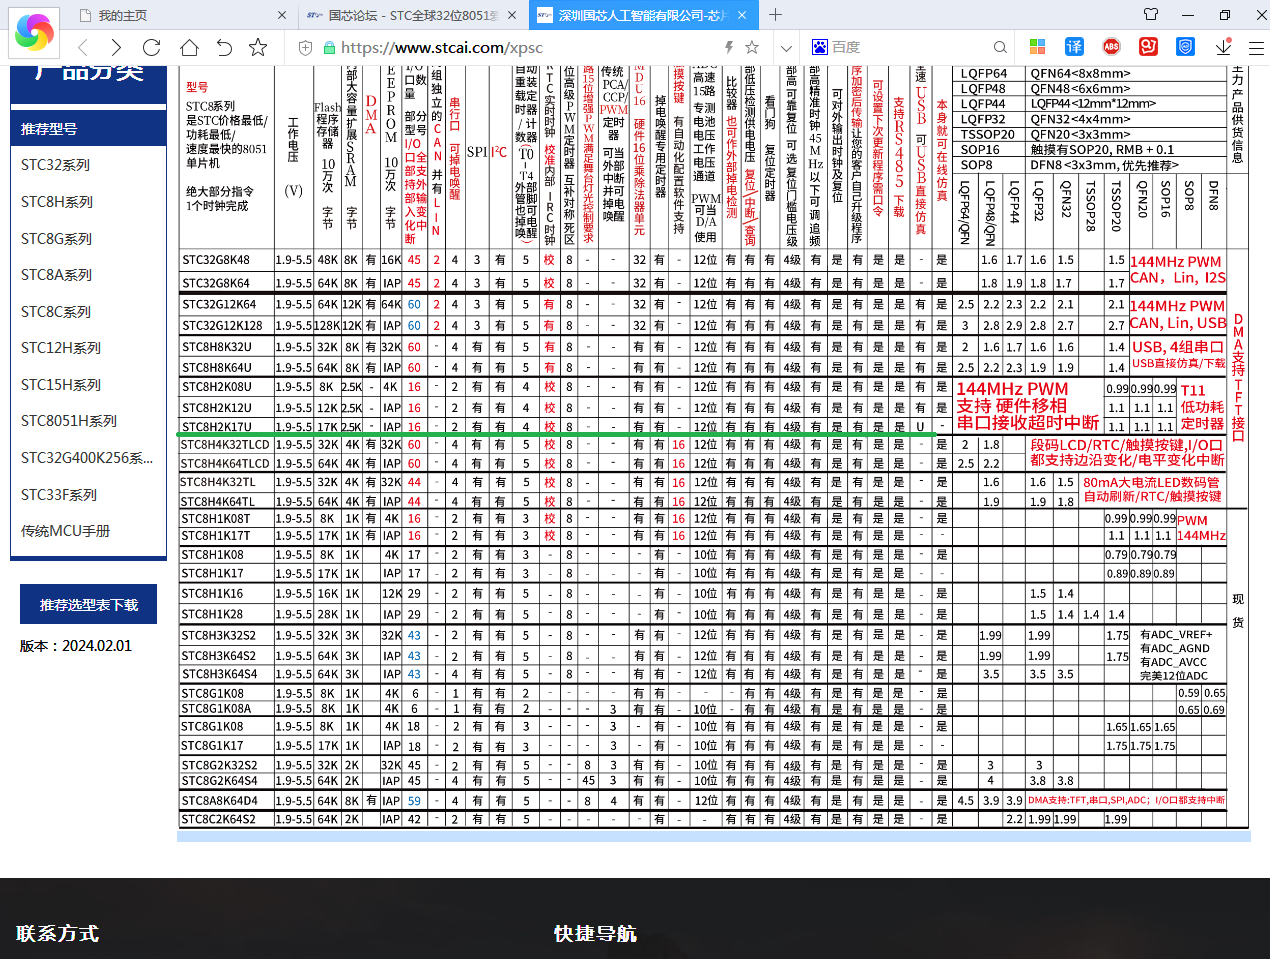Open the STC8051H系列 category
Viewport: 1270px width, 959px height.
click(x=69, y=421)
